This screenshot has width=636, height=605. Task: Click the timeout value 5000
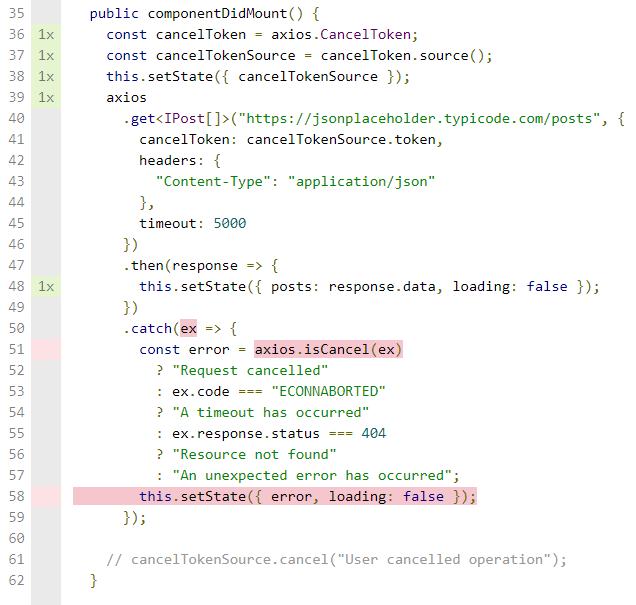229,224
